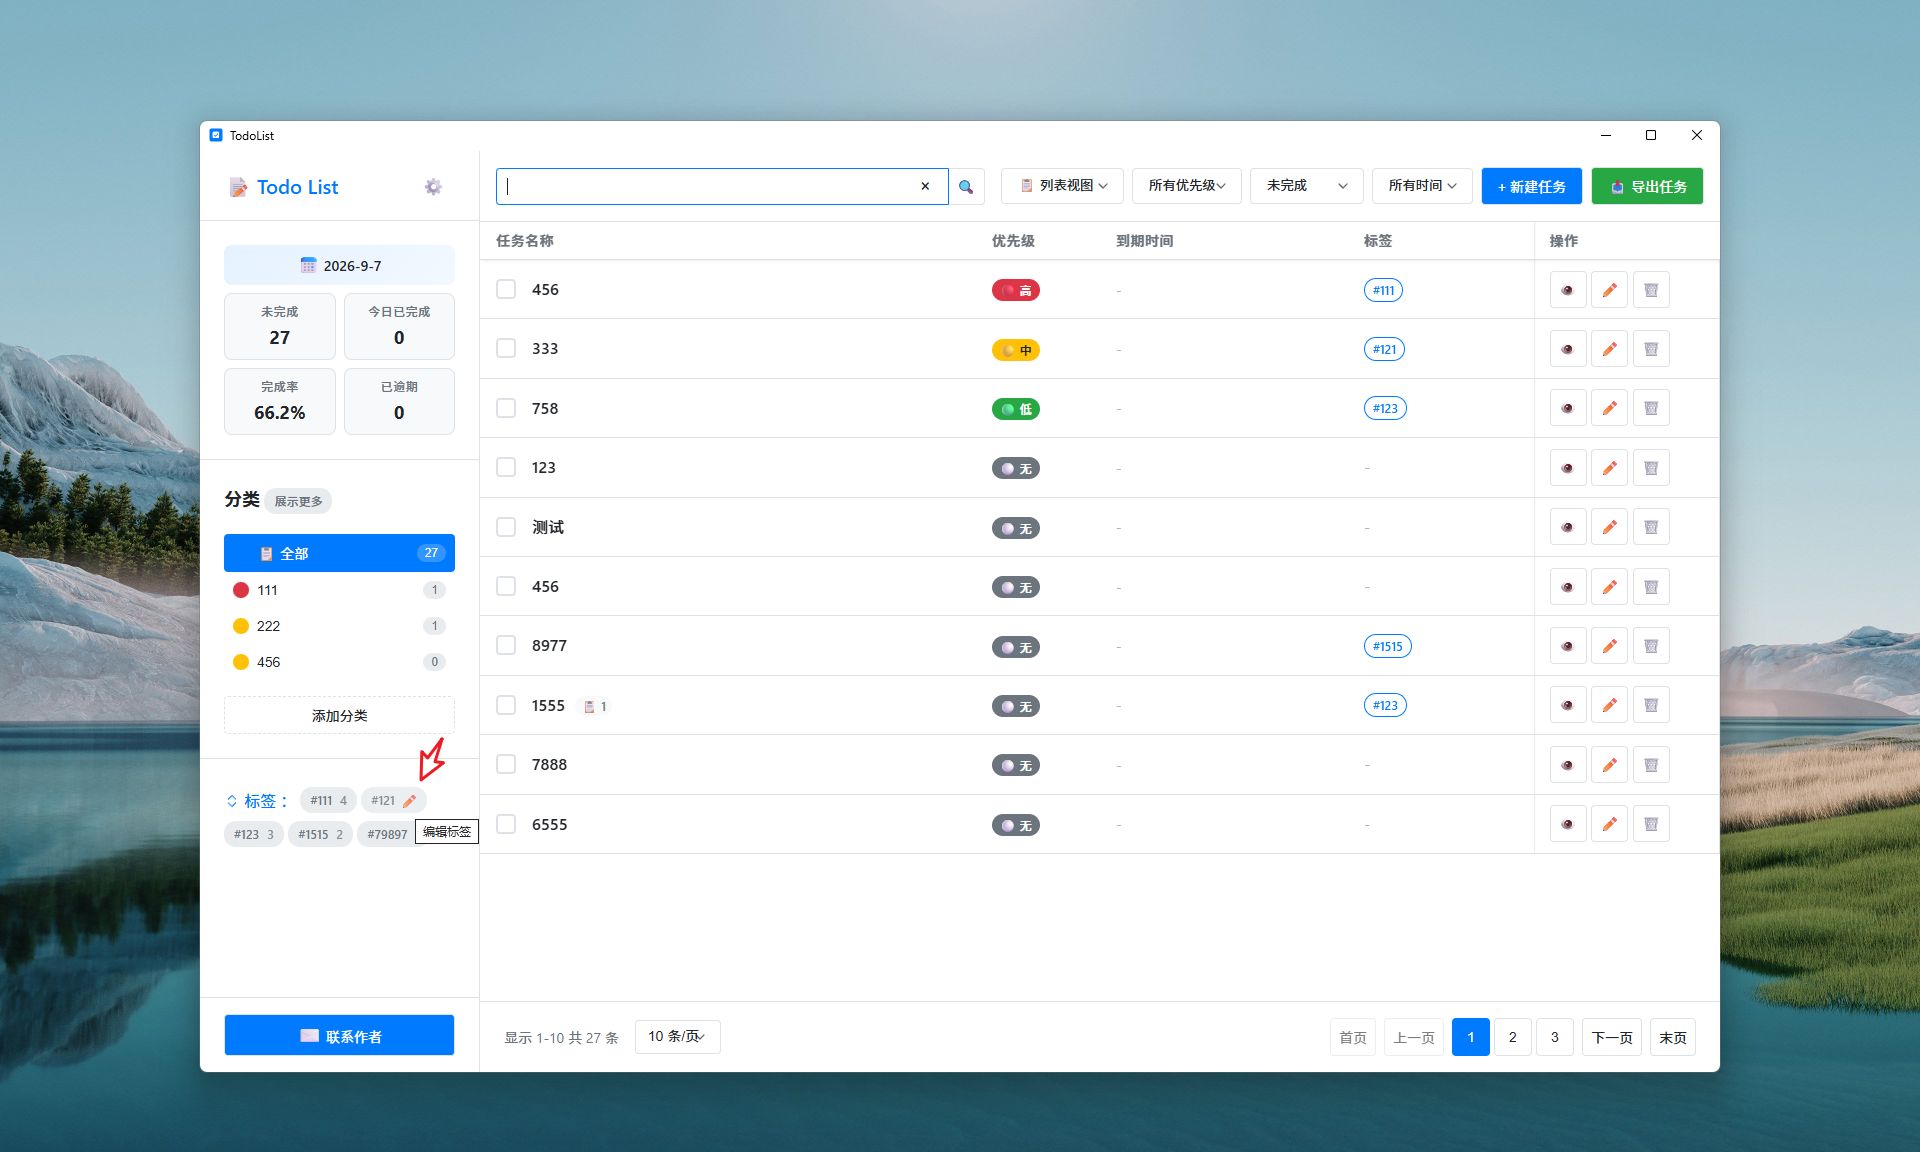
Task: Delete task 333 via trash icon
Action: (1651, 349)
